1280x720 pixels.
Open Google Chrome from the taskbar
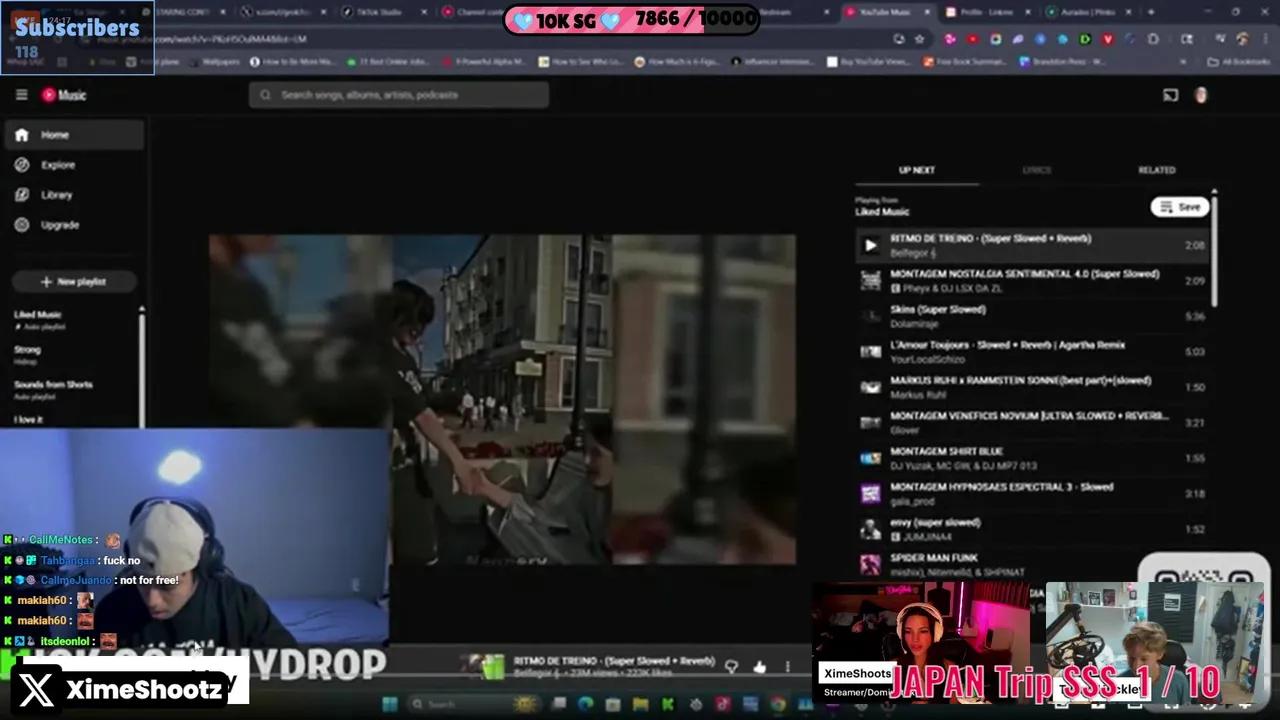(777, 704)
